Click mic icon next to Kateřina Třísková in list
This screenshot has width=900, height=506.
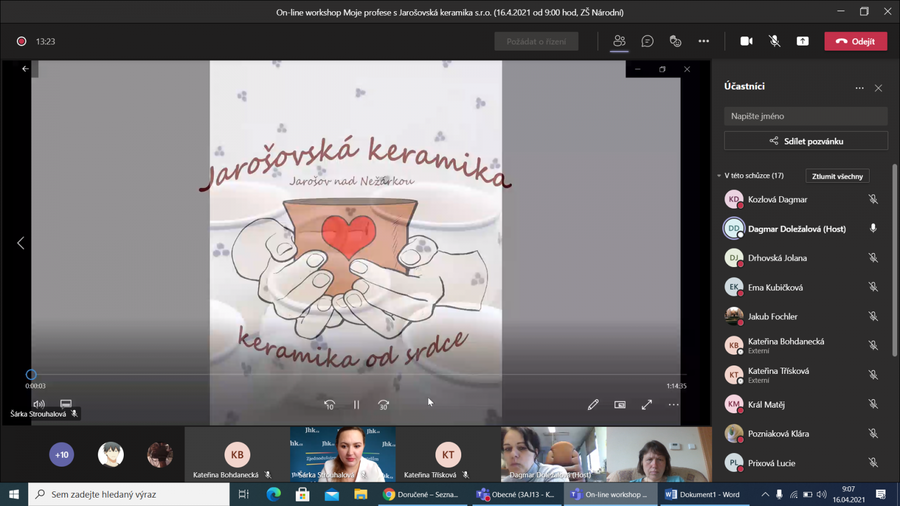click(x=873, y=375)
